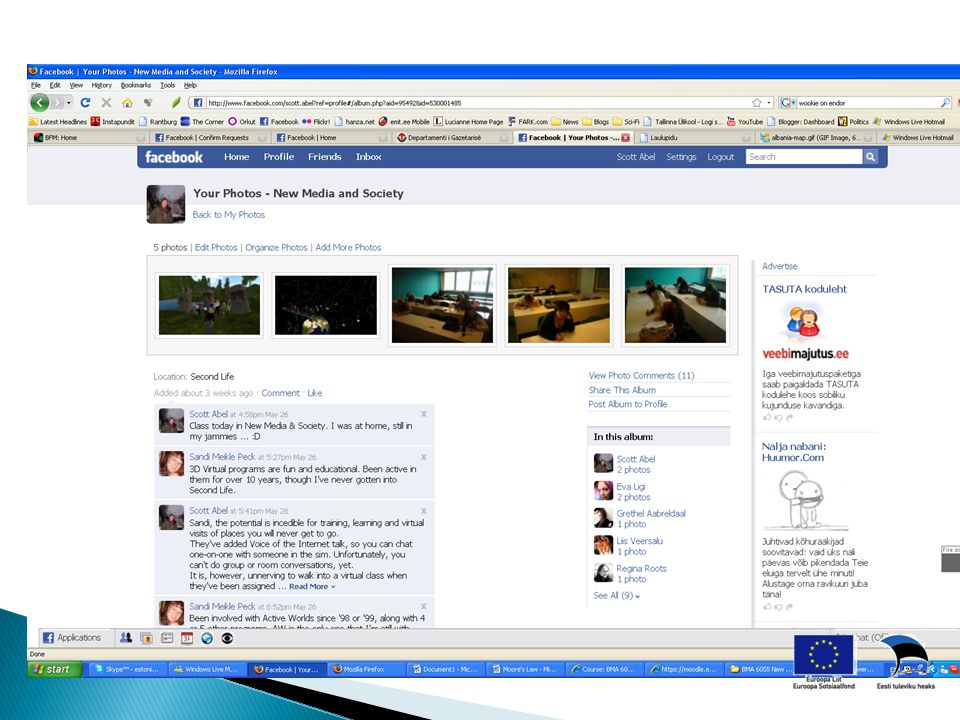Click Post Album to Profile

(628, 404)
